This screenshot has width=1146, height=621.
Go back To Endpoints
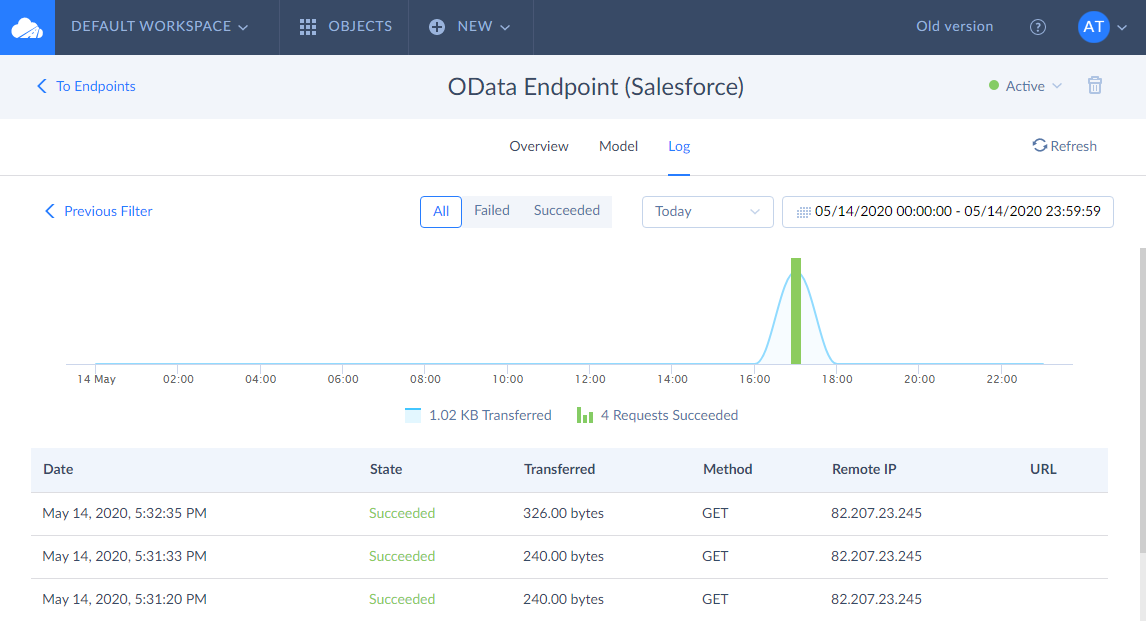(x=86, y=86)
